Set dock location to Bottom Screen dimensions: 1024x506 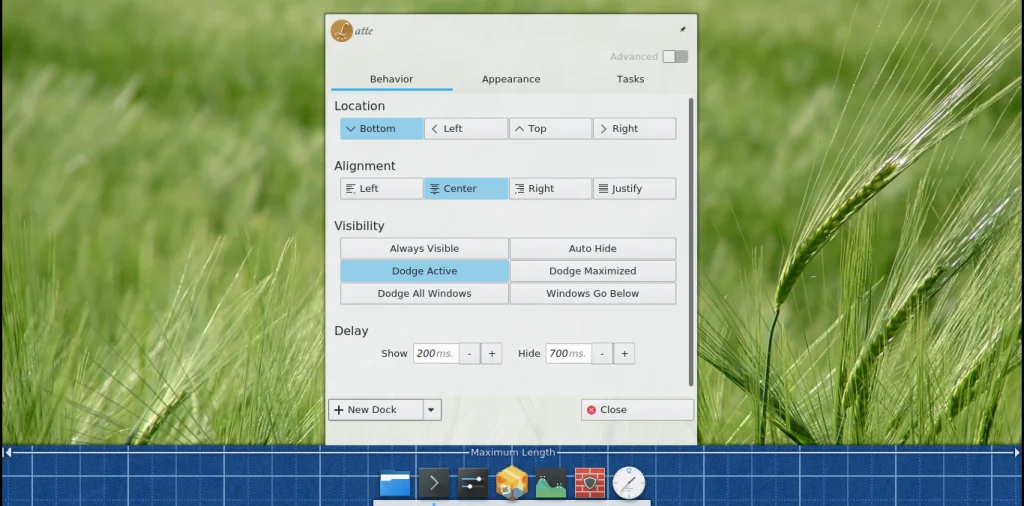[x=381, y=129]
